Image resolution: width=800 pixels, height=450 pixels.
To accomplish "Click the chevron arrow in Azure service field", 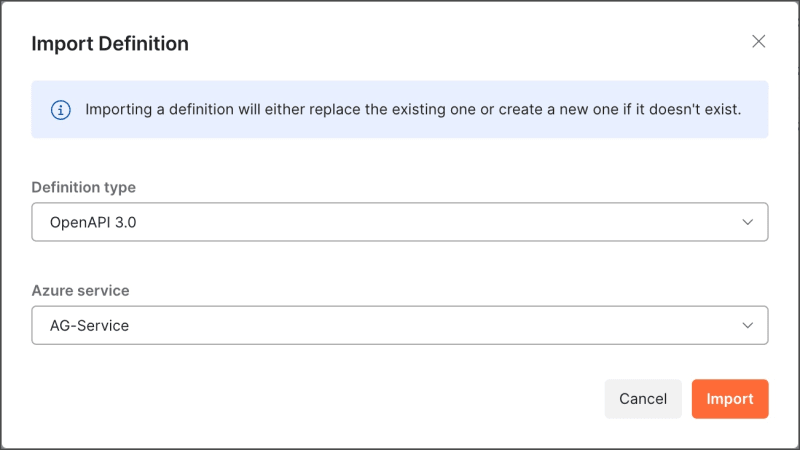I will tap(747, 325).
